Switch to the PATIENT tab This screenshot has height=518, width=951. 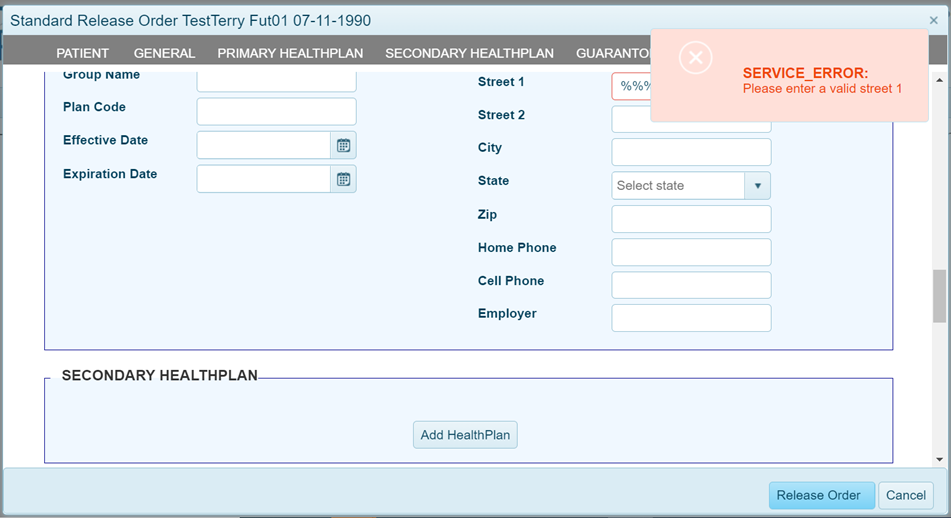[82, 53]
